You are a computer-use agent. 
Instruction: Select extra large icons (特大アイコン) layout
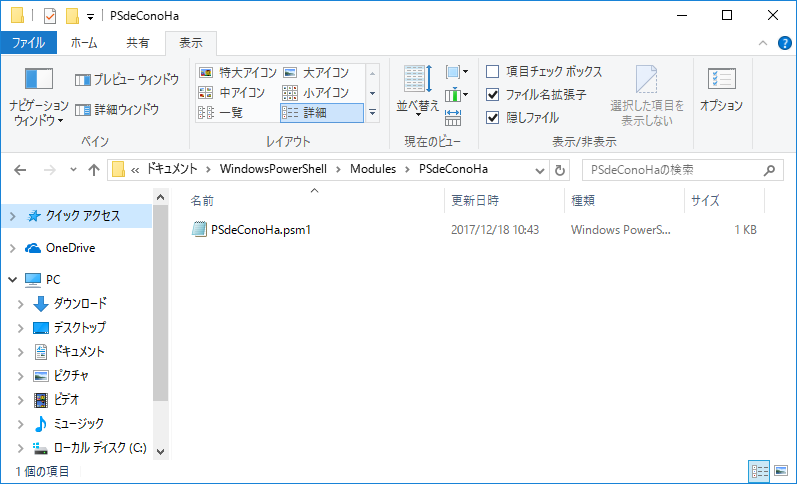pos(237,73)
